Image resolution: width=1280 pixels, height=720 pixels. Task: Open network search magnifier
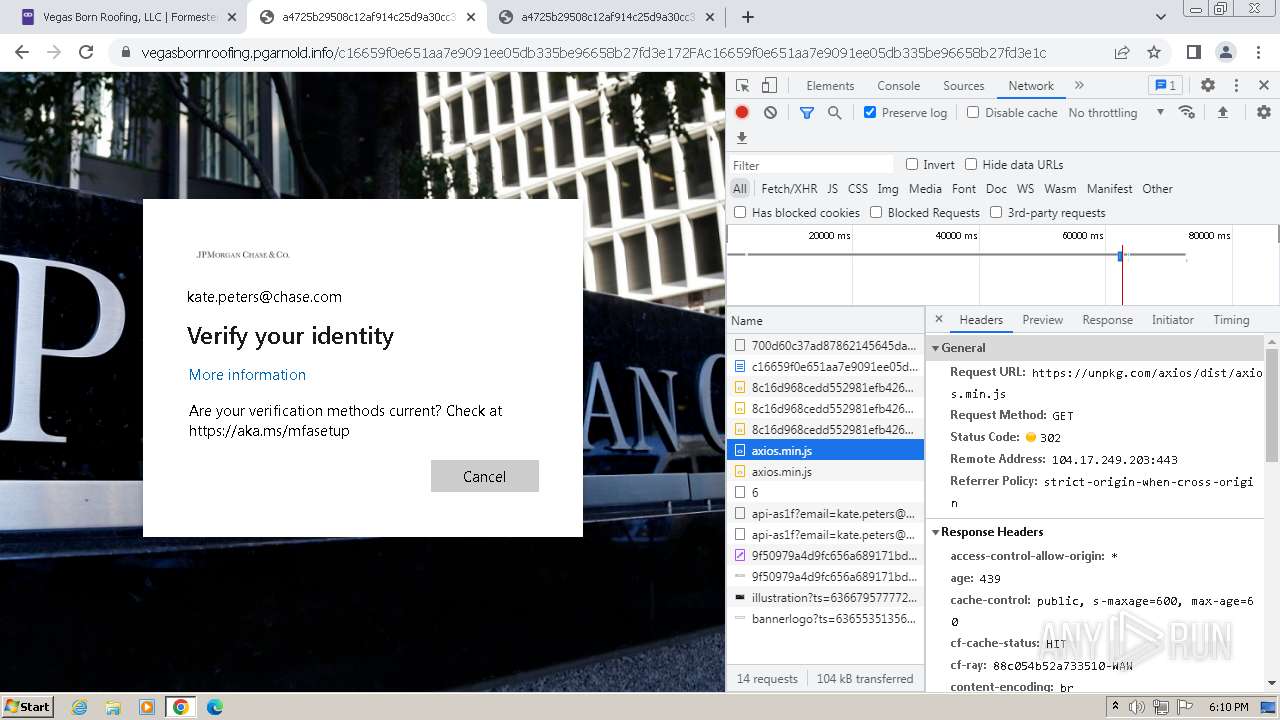pos(834,113)
